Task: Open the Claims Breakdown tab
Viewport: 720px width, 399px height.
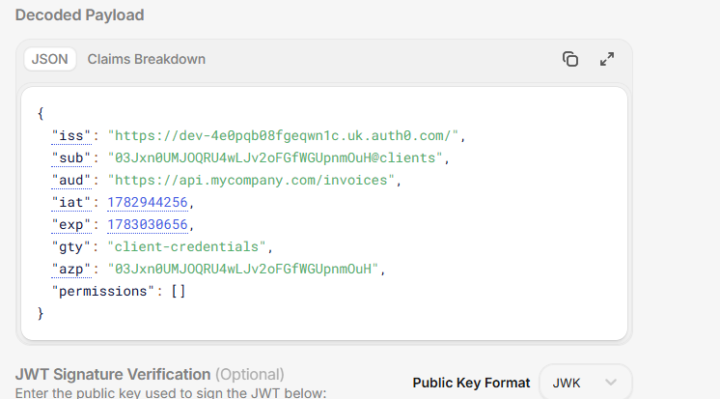Action: pyautogui.click(x=146, y=59)
